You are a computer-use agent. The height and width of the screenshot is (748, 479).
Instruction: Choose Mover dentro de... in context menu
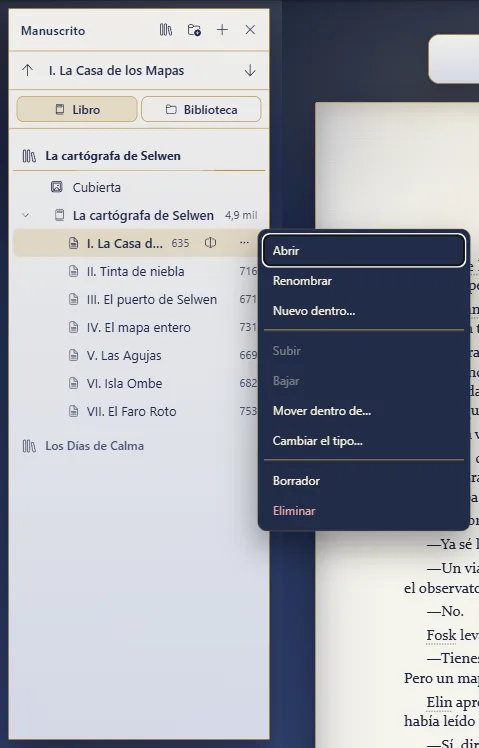coord(364,411)
